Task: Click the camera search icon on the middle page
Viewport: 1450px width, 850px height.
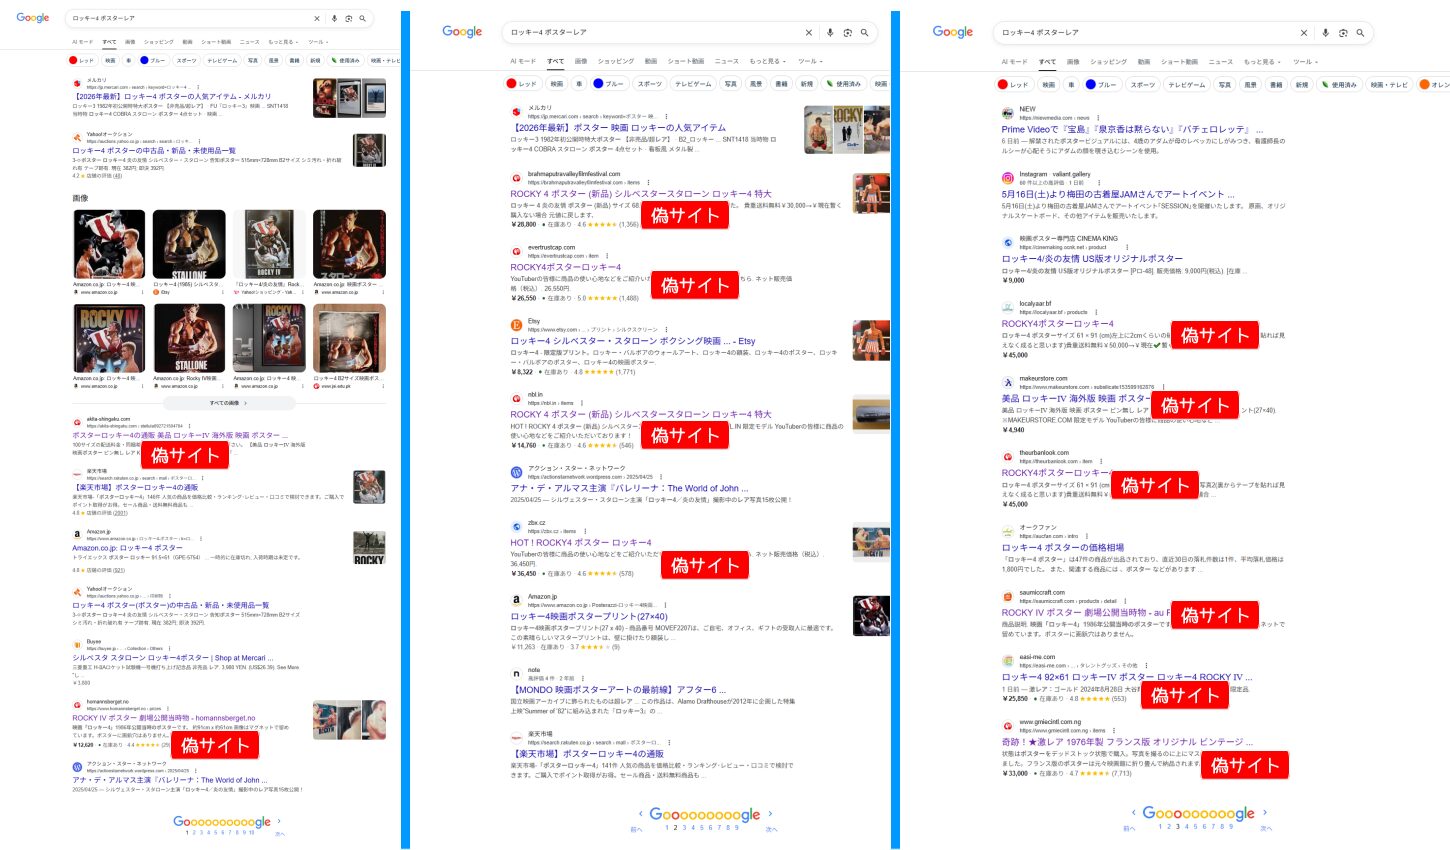Action: [x=847, y=32]
